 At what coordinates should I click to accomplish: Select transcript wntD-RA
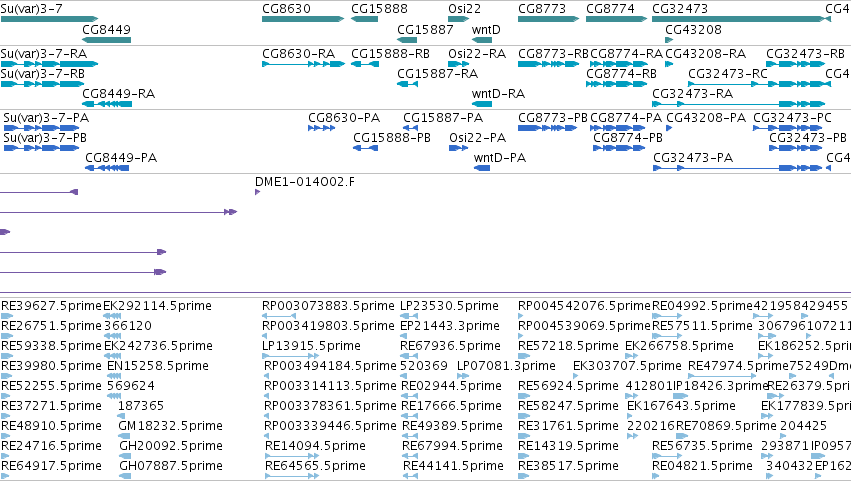click(498, 94)
